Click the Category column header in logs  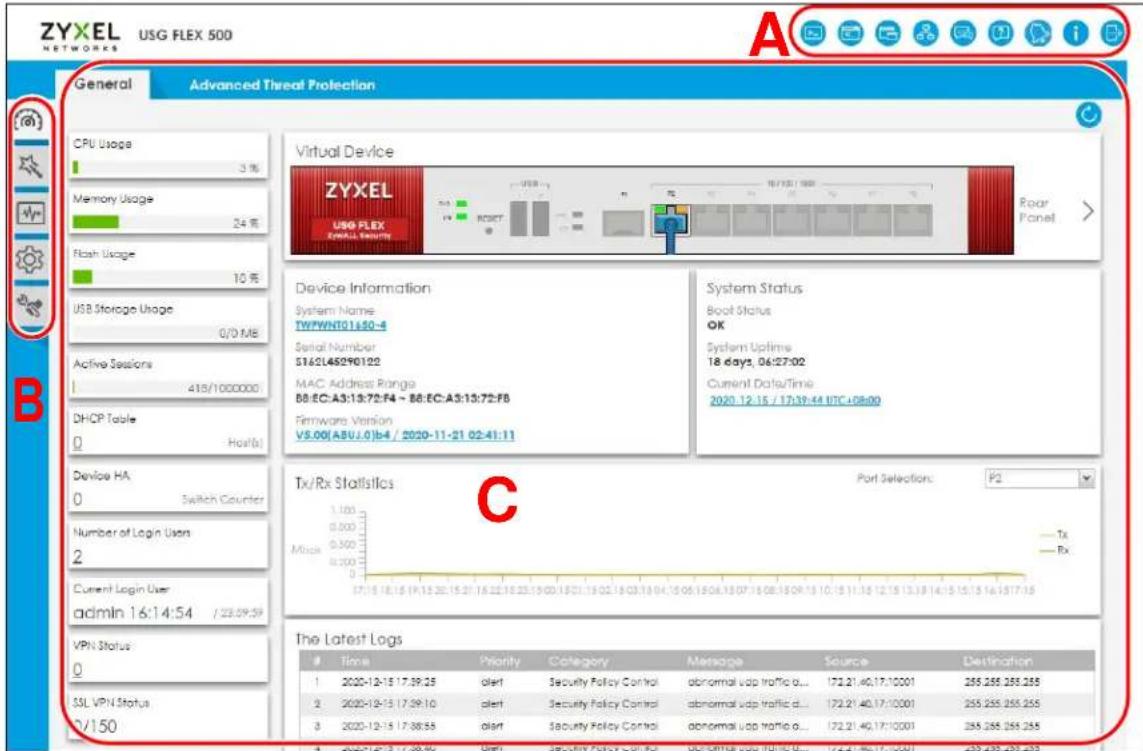579,661
